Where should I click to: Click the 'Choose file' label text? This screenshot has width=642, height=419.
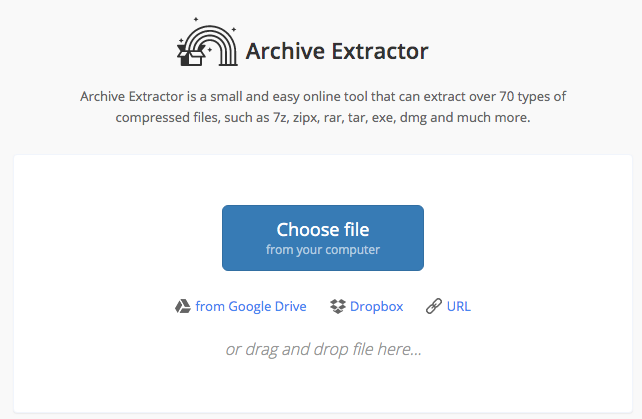point(323,229)
